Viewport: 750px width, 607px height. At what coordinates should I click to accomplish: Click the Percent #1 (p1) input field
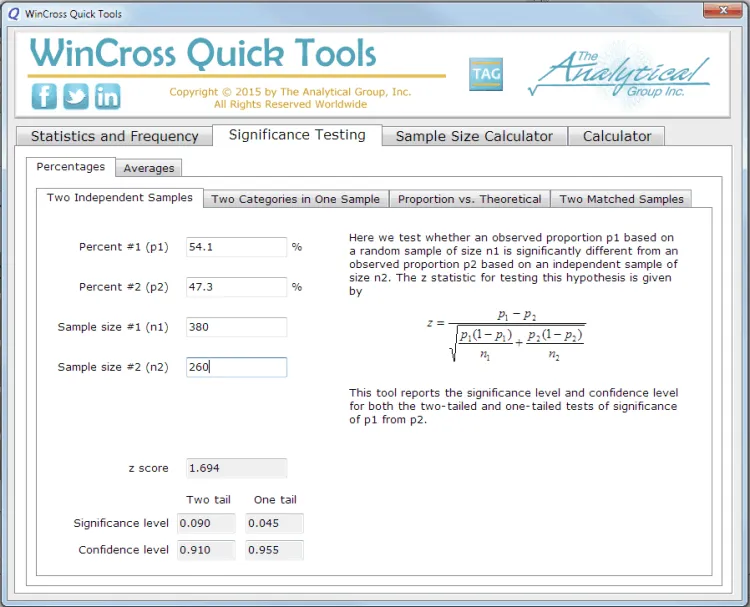[x=236, y=247]
